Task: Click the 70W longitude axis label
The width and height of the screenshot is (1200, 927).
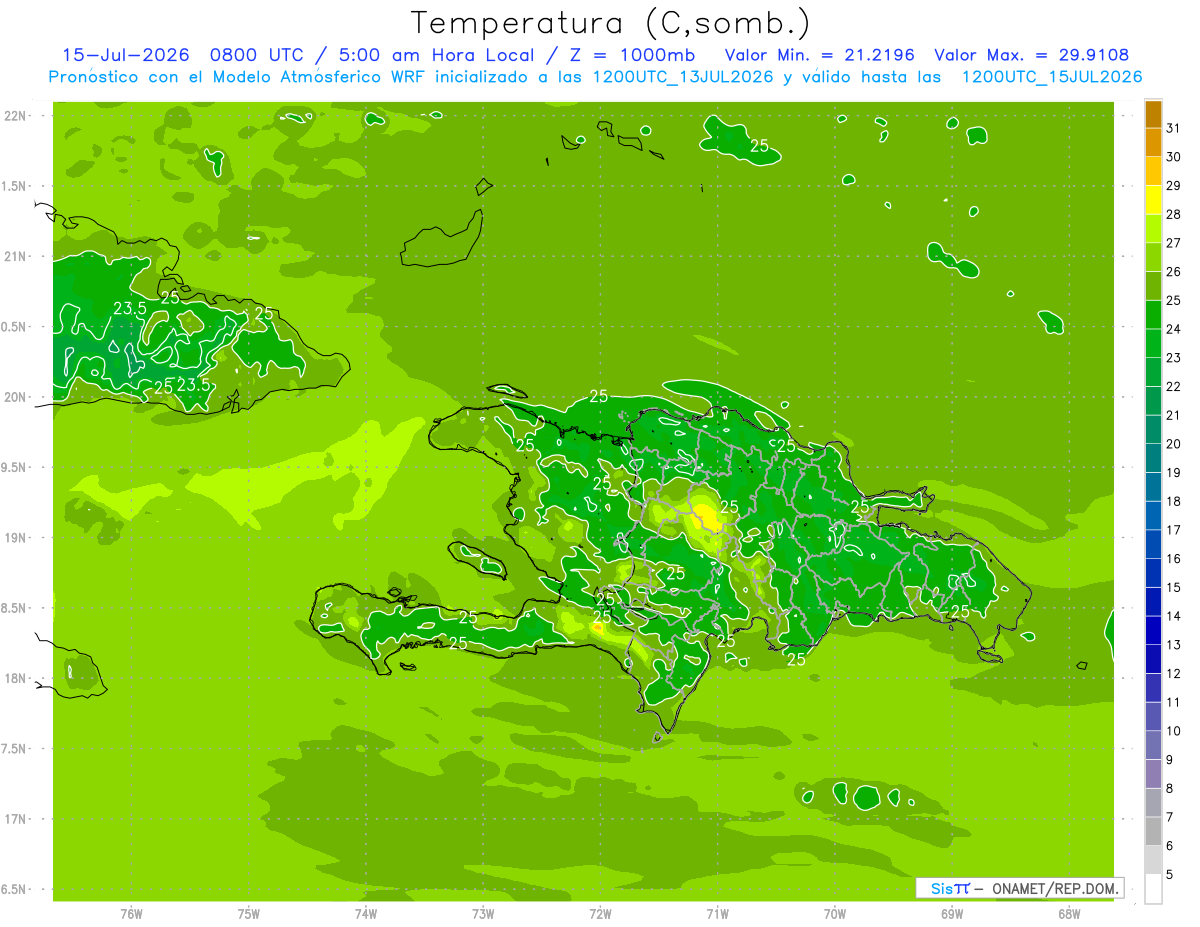Action: 835,914
